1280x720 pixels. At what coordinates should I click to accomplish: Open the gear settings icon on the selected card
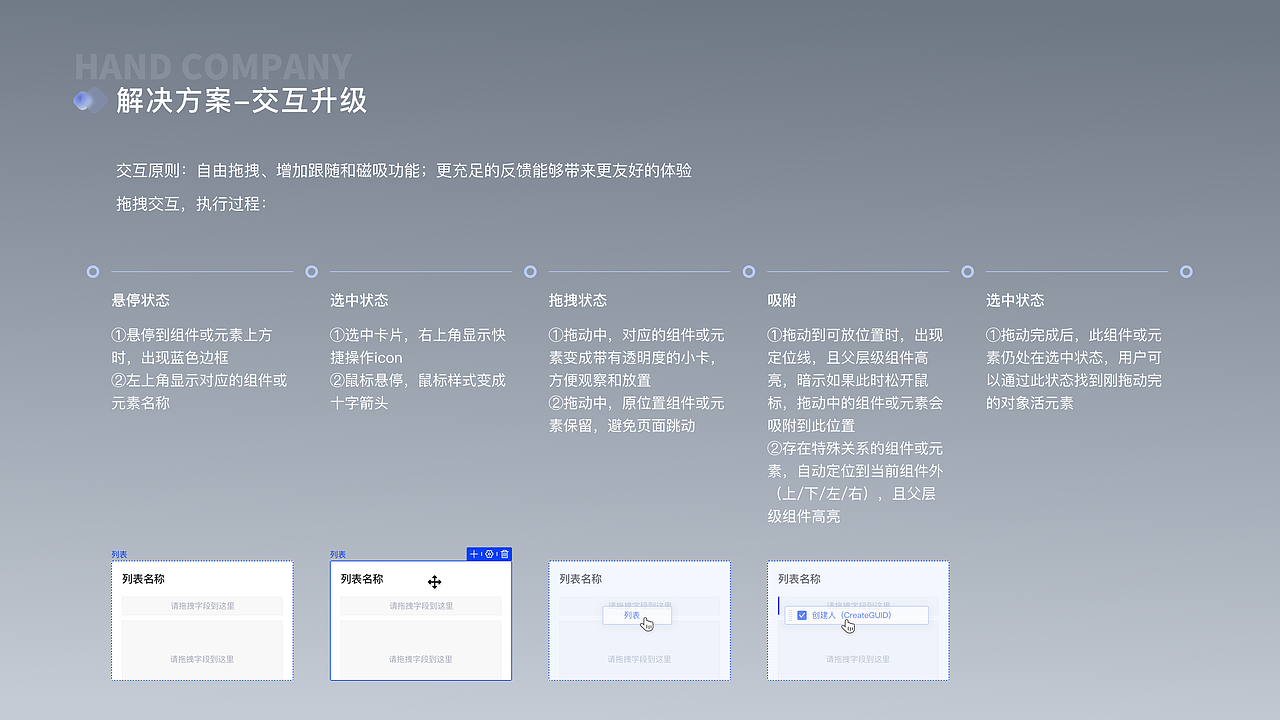(x=489, y=554)
